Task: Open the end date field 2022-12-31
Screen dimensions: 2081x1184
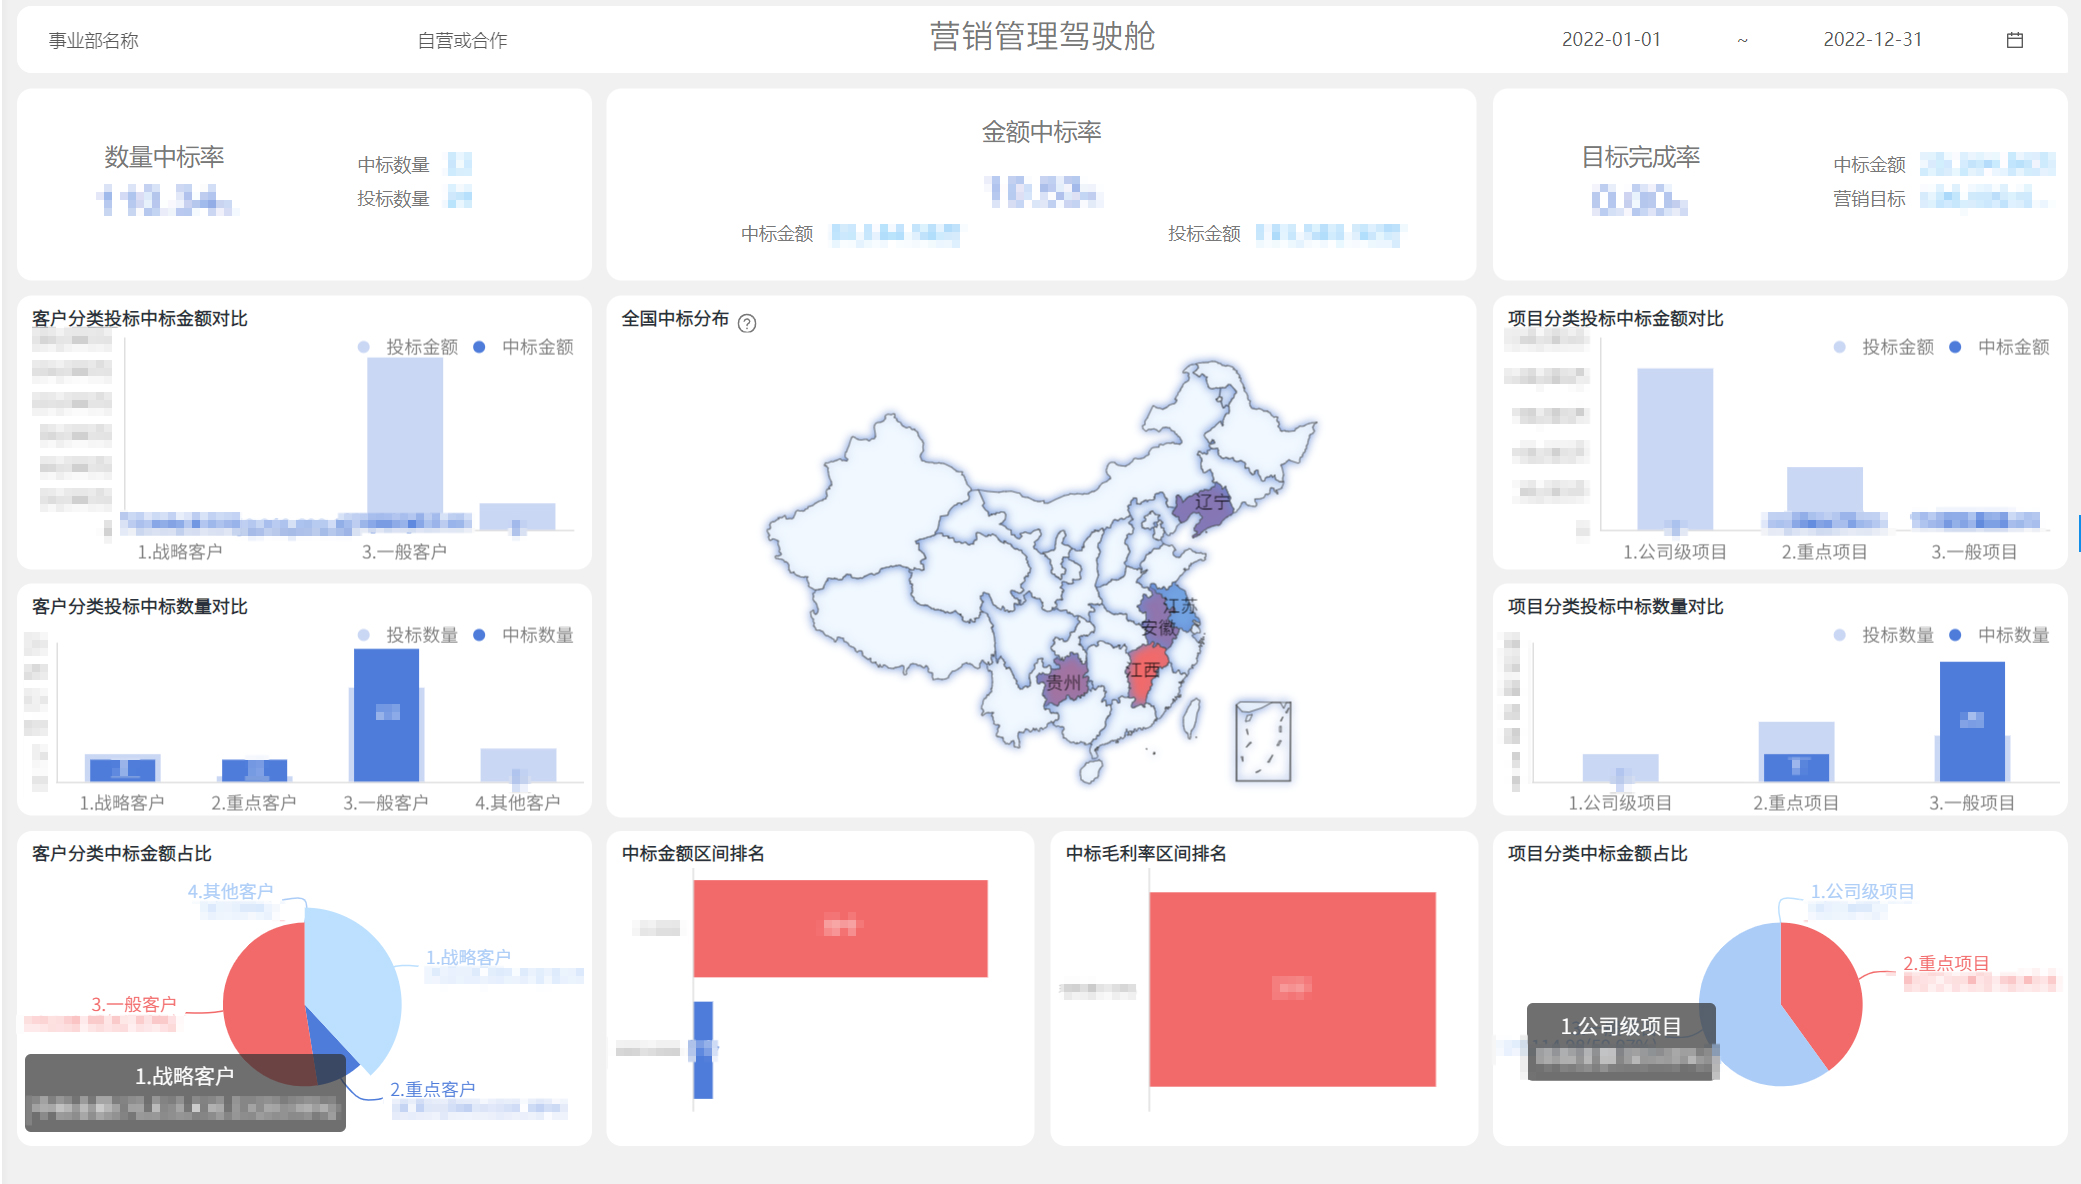Action: [x=1872, y=40]
